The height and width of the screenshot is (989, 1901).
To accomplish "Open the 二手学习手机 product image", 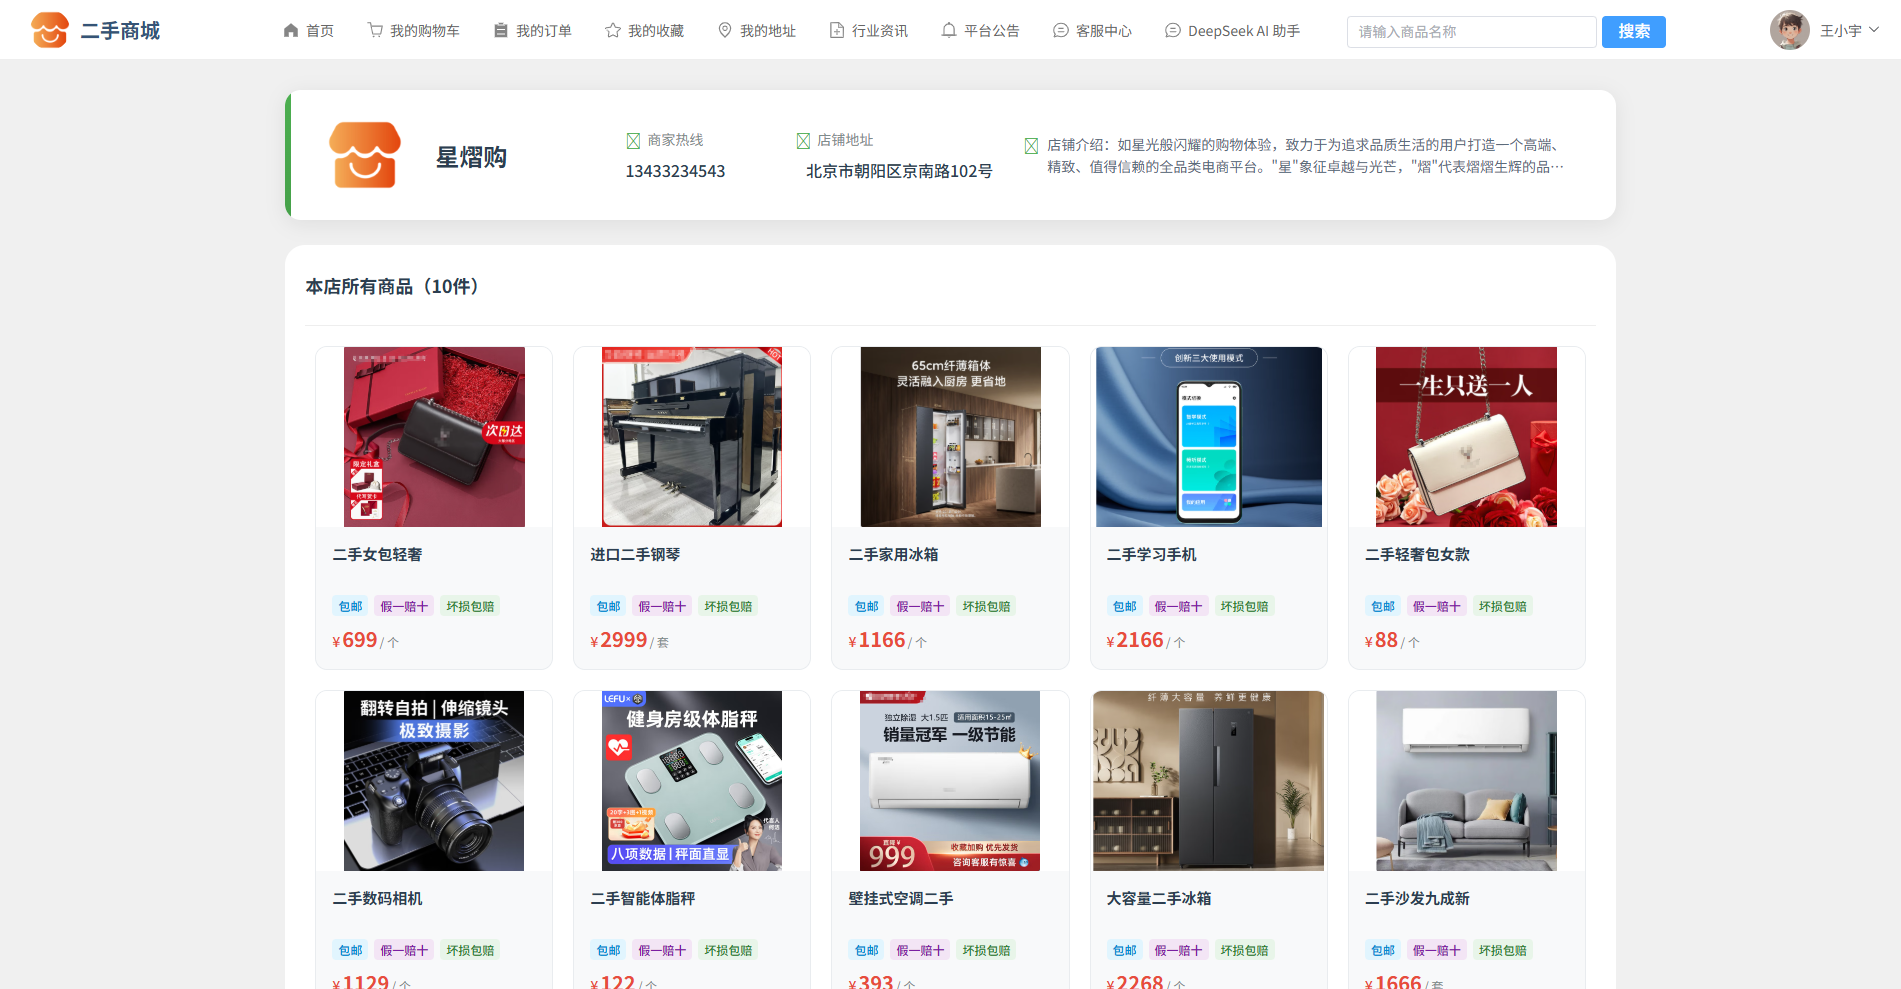I will (x=1208, y=437).
